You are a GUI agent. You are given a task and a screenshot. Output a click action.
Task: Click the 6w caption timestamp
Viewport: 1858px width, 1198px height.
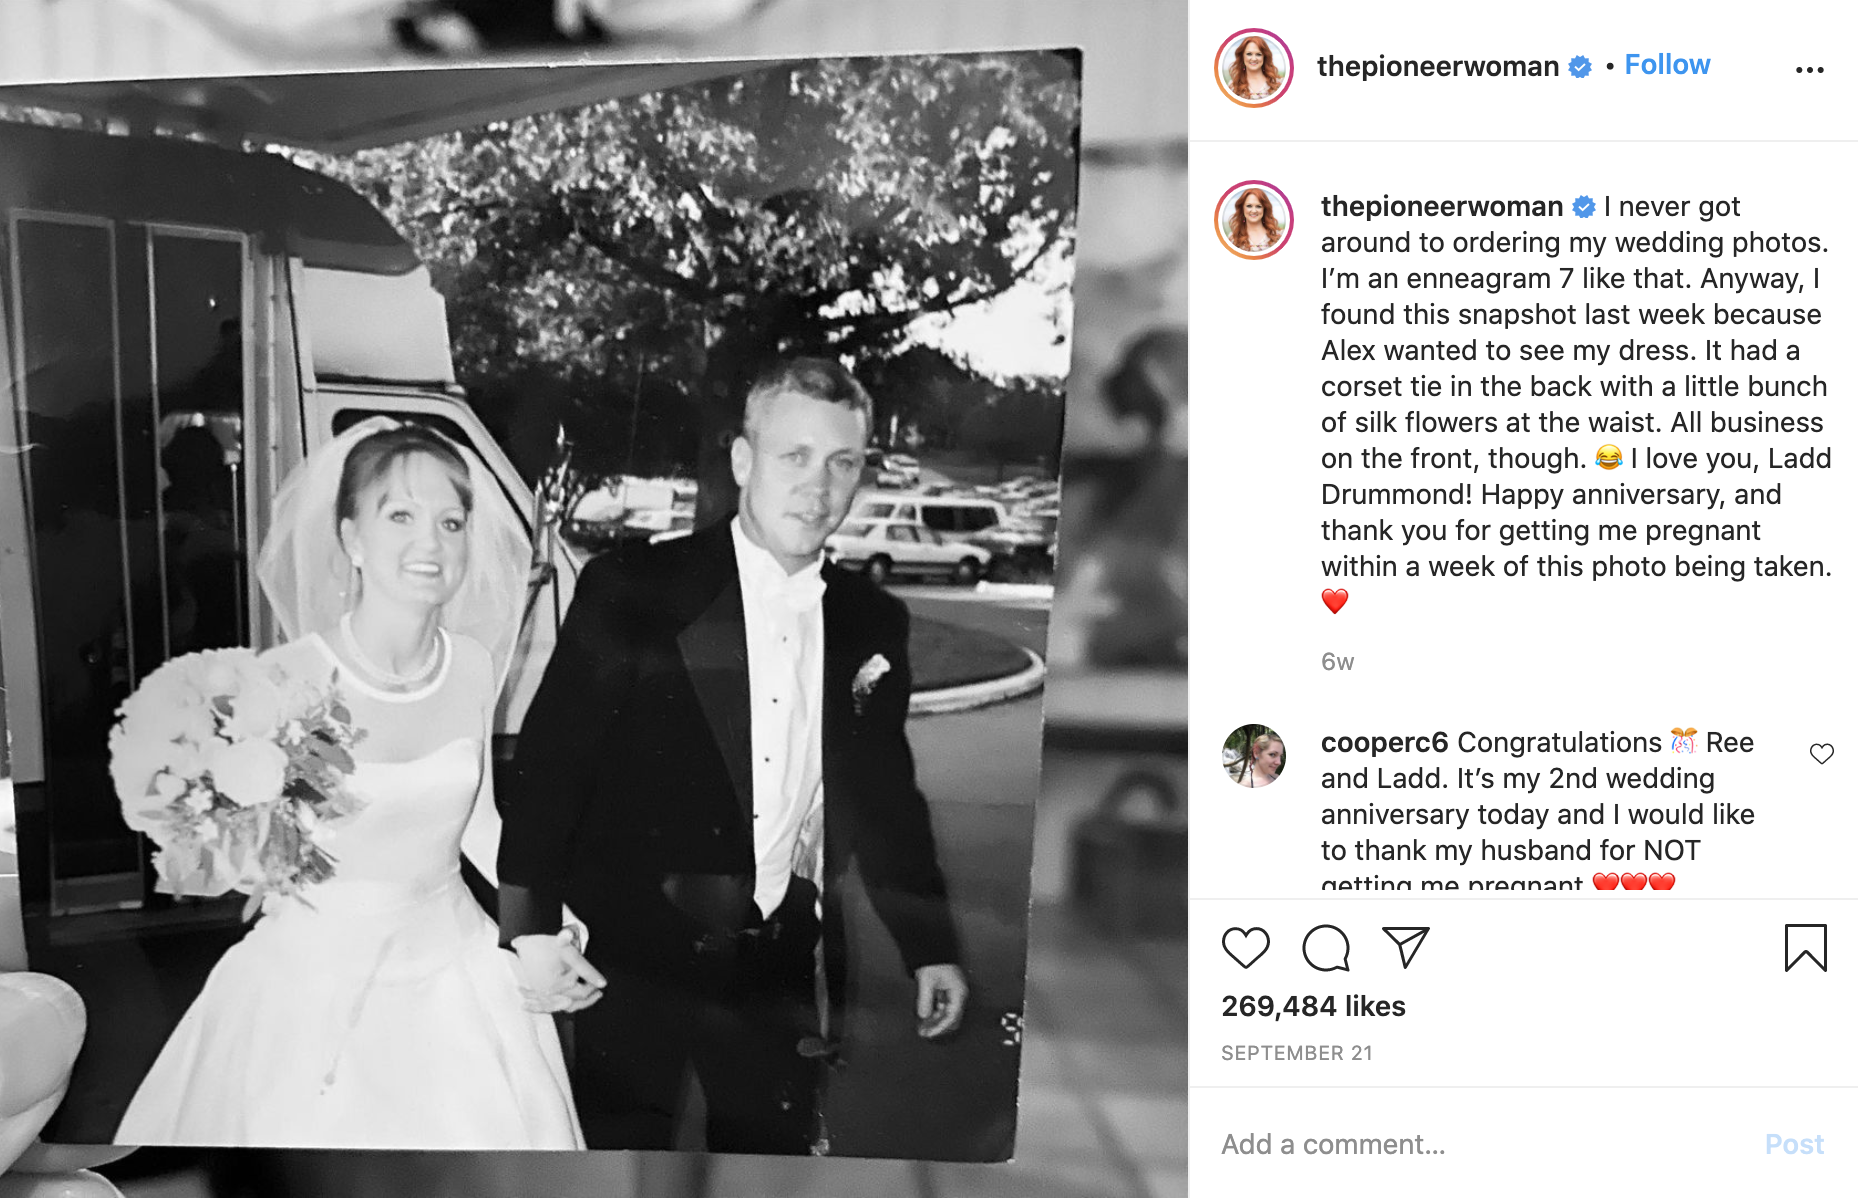(1337, 662)
